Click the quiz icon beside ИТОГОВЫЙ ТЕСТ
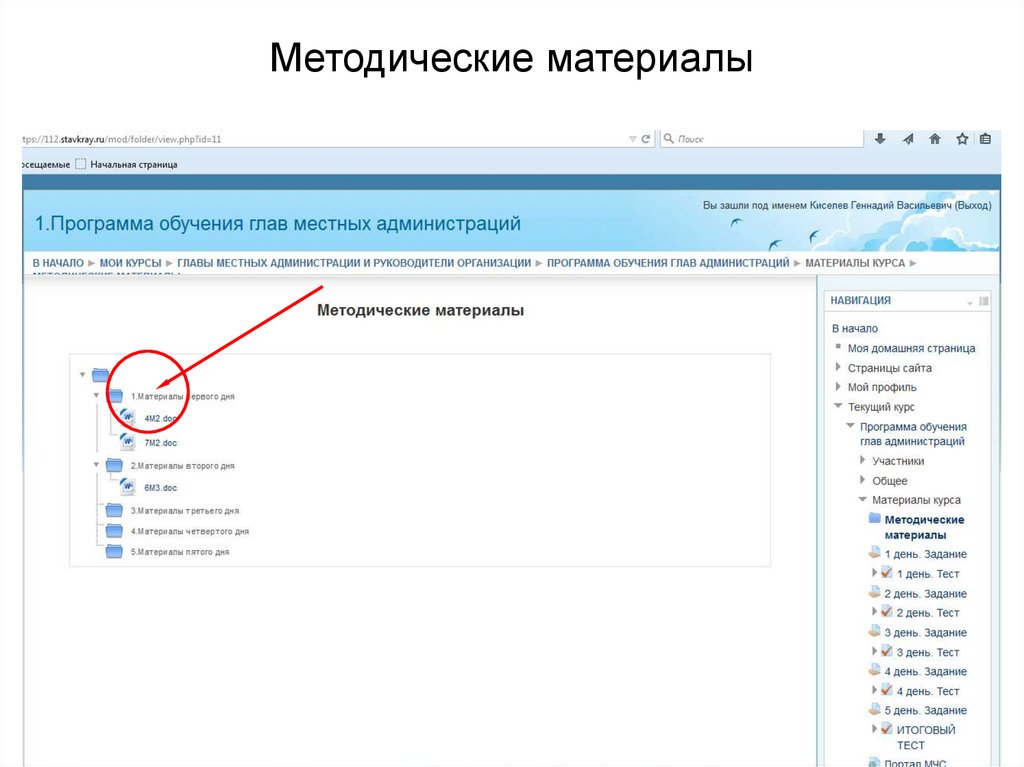Image resolution: width=1024 pixels, height=767 pixels. pyautogui.click(x=887, y=728)
